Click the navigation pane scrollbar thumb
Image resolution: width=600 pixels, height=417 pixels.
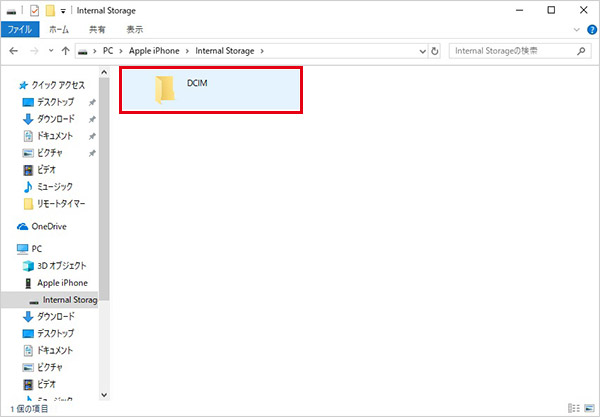pos(104,189)
